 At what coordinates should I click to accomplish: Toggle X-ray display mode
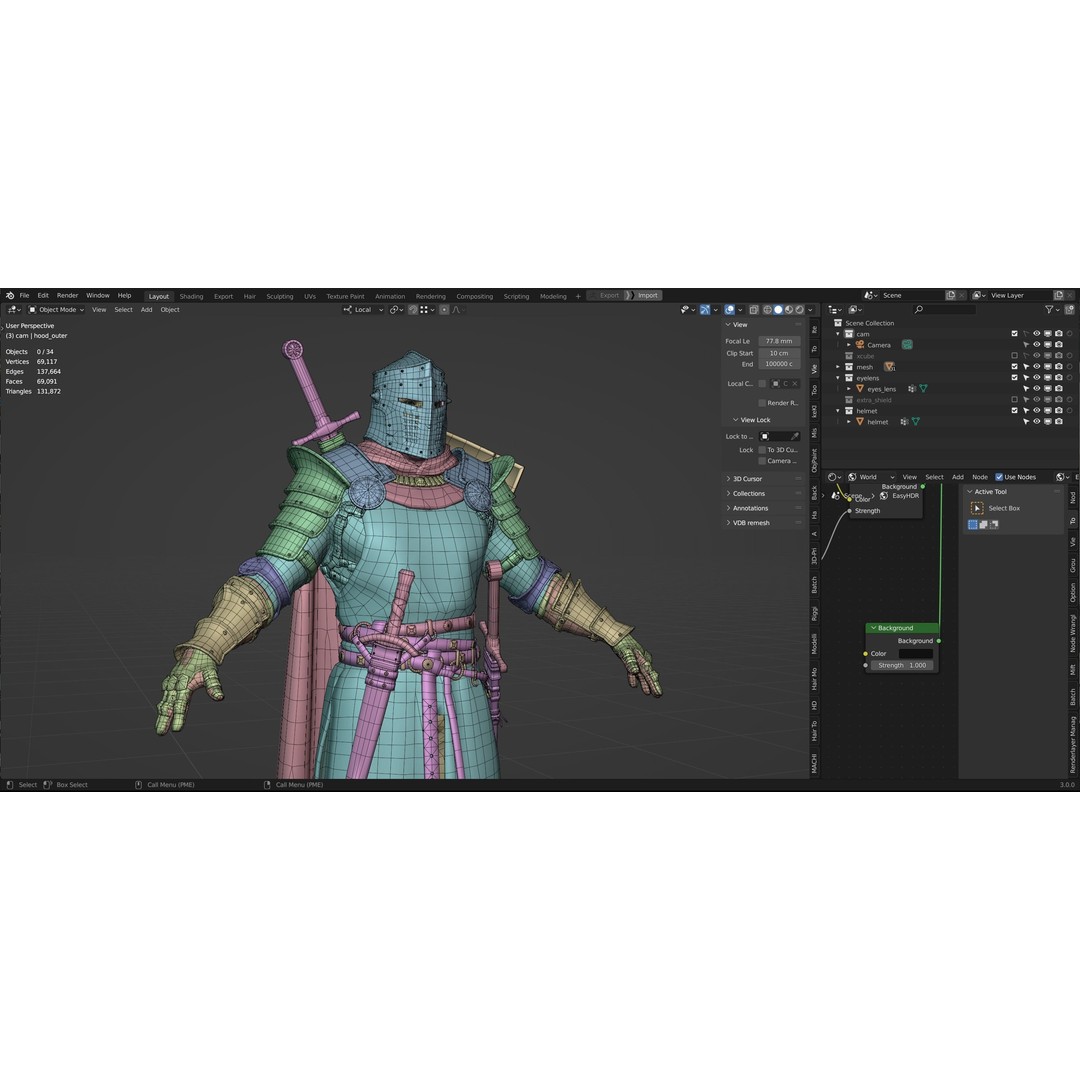(754, 310)
